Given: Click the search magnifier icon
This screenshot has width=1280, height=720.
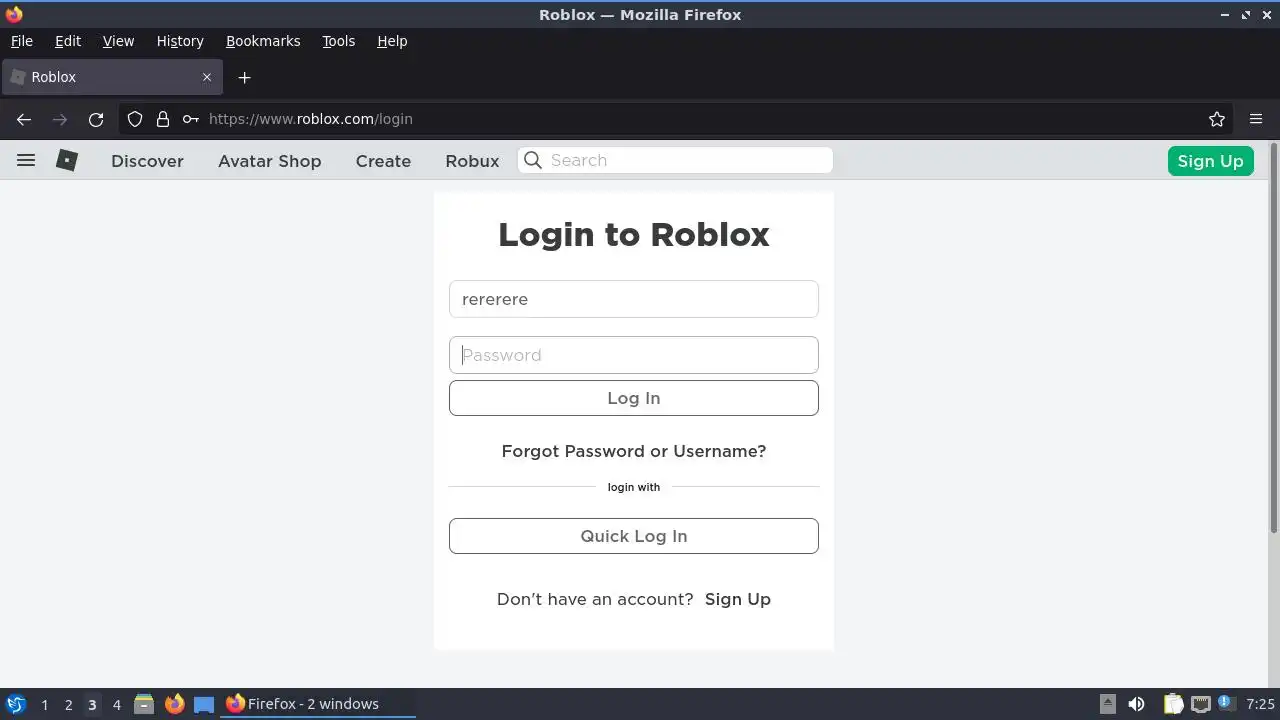Looking at the screenshot, I should (533, 160).
